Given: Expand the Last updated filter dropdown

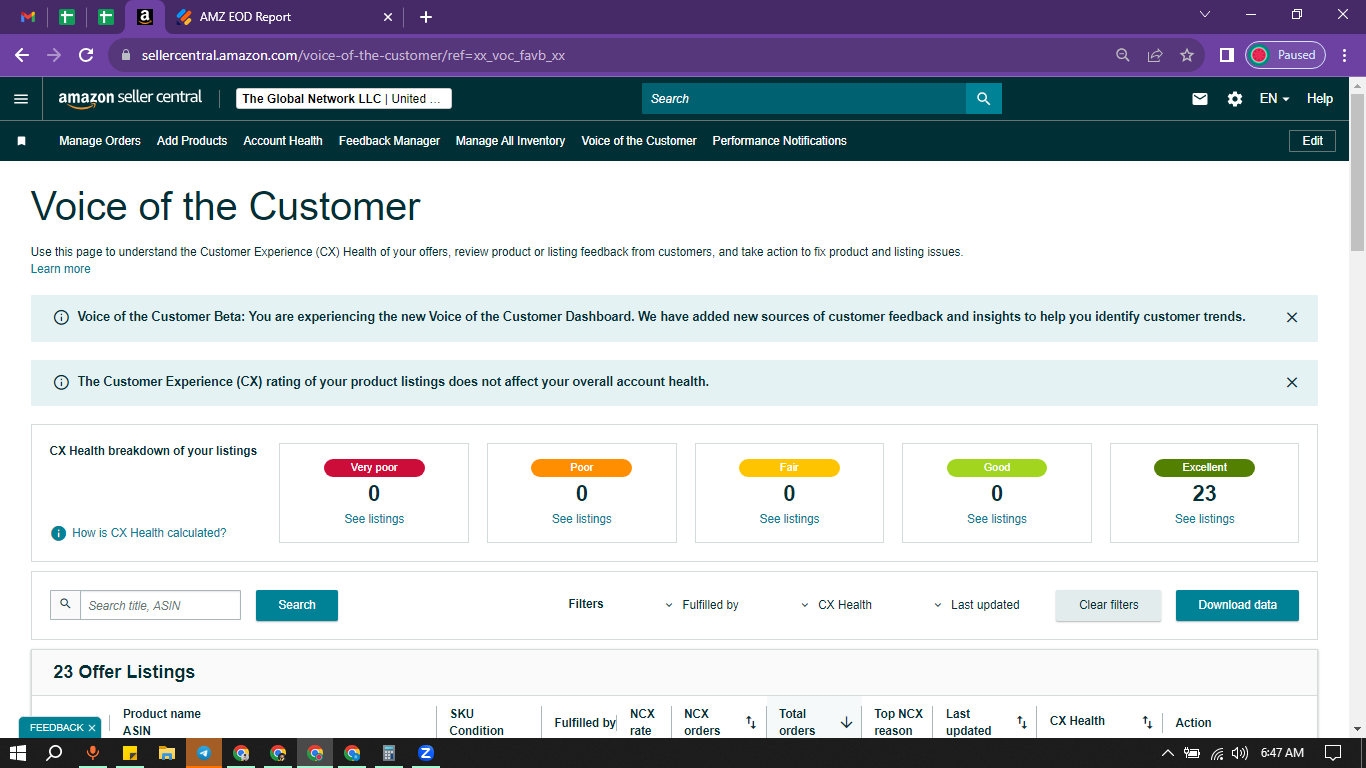Looking at the screenshot, I should coord(977,605).
